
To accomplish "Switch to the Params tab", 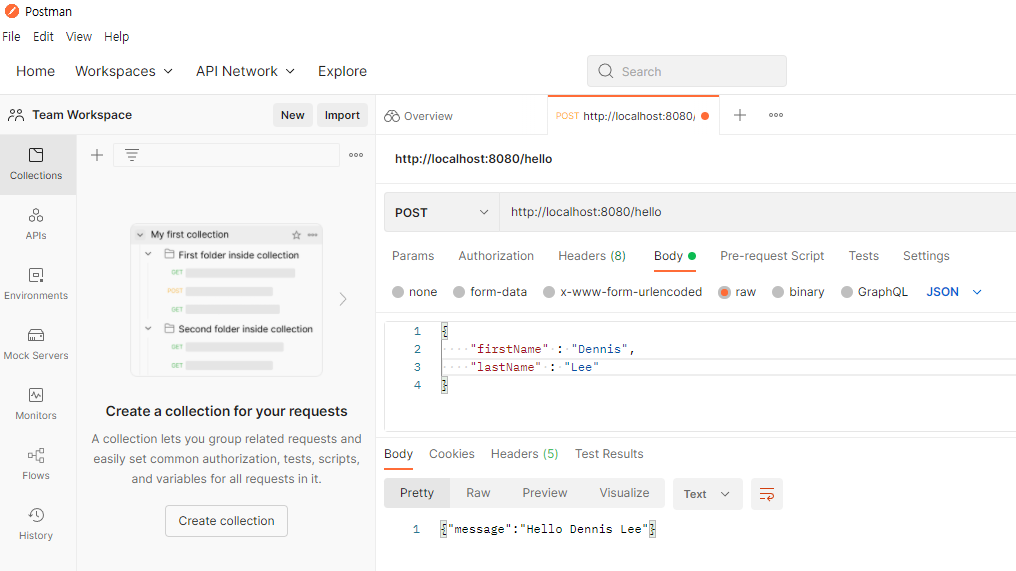I will 413,256.
